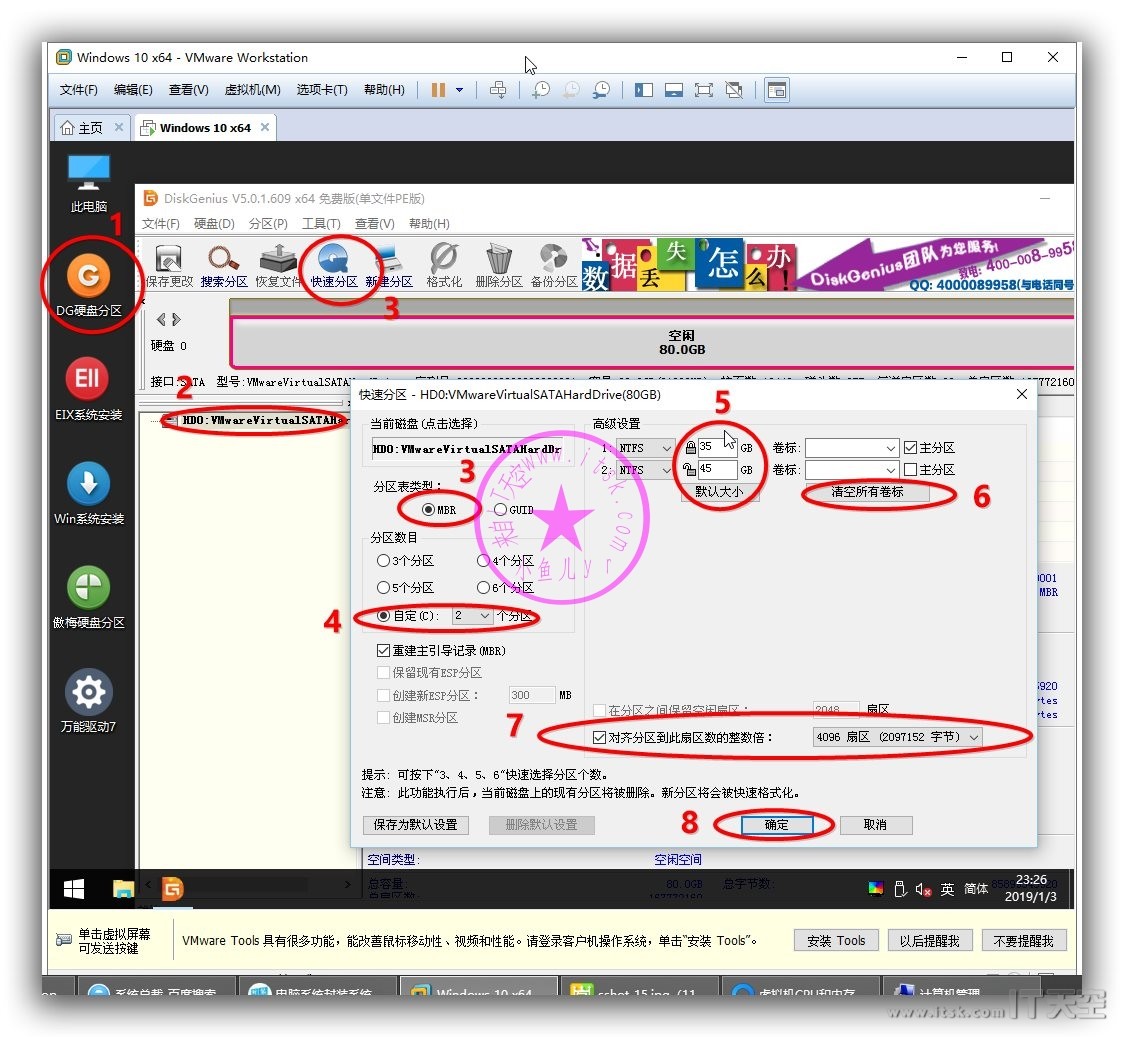The image size is (1124, 1037).
Task: Click the muted volume tray icon
Action: [x=923, y=889]
